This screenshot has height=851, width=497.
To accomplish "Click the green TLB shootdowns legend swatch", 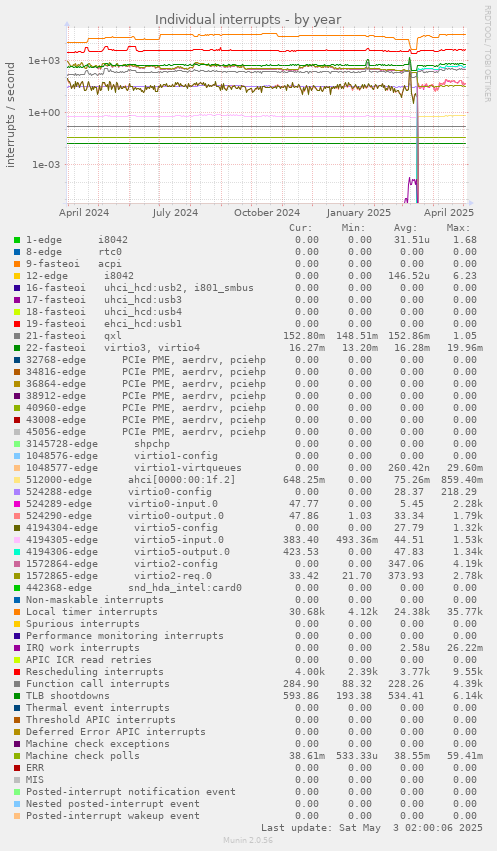I will 17,696.
